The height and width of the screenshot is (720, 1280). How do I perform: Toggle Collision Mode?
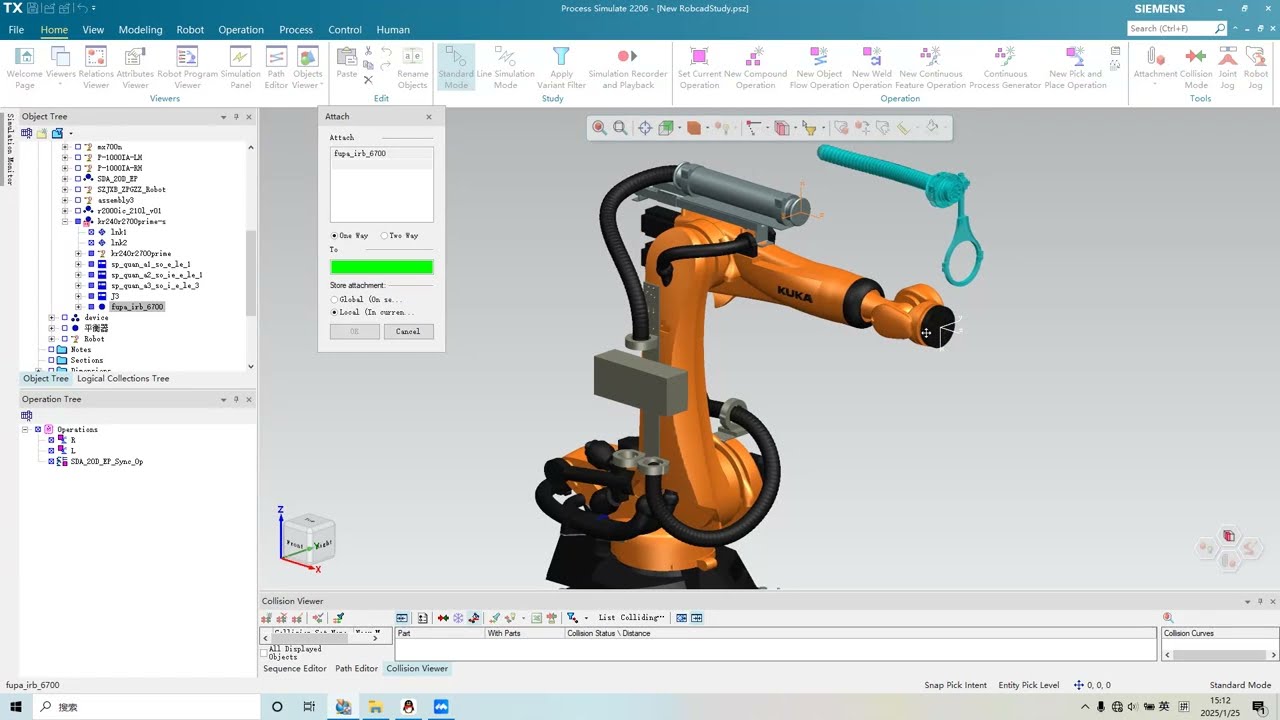(x=1196, y=67)
